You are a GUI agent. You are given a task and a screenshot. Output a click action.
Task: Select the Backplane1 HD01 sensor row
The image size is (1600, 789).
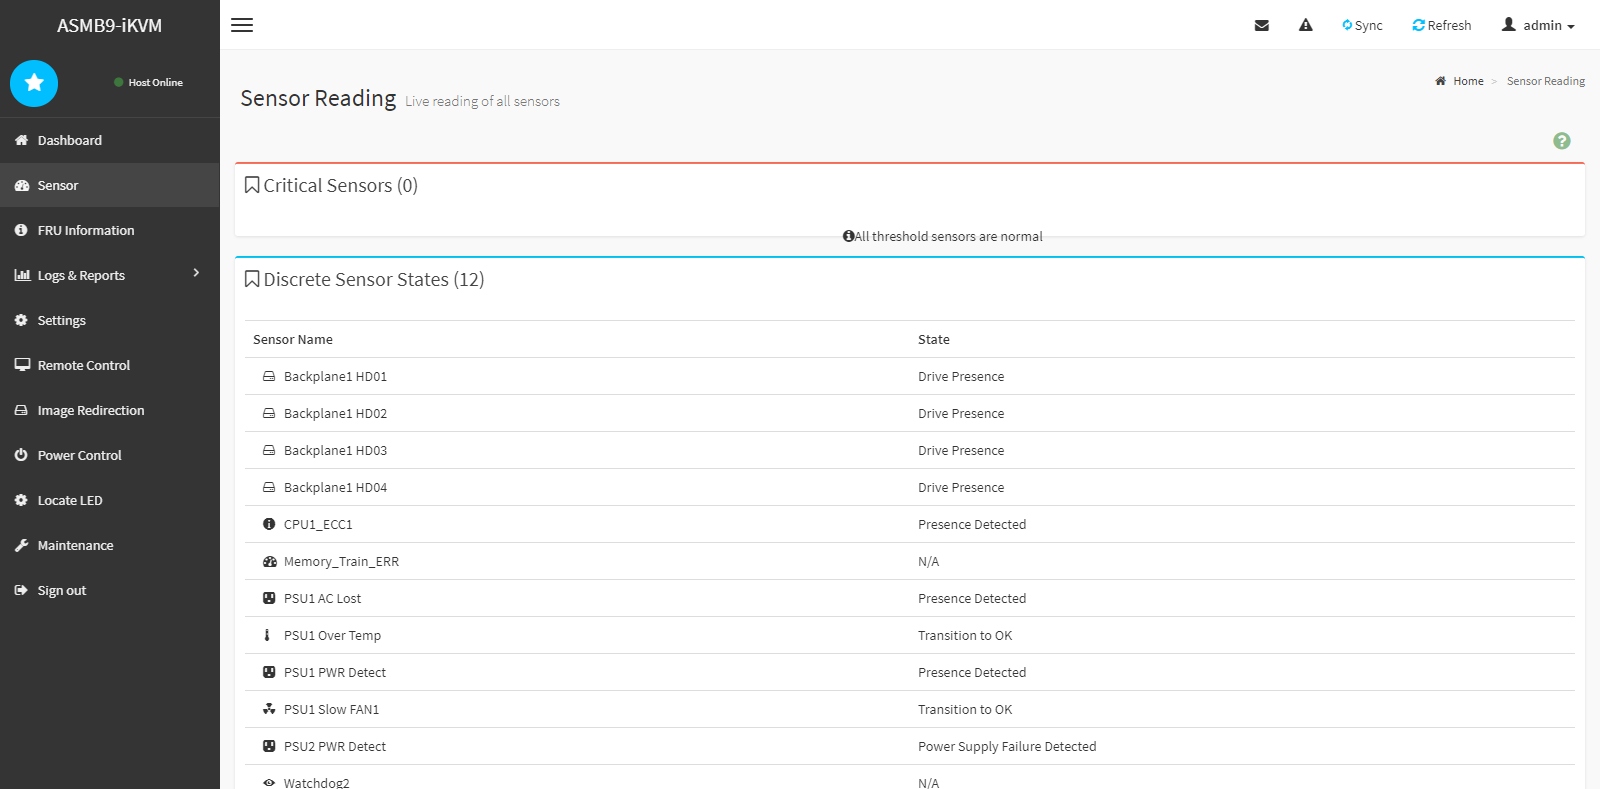click(335, 376)
